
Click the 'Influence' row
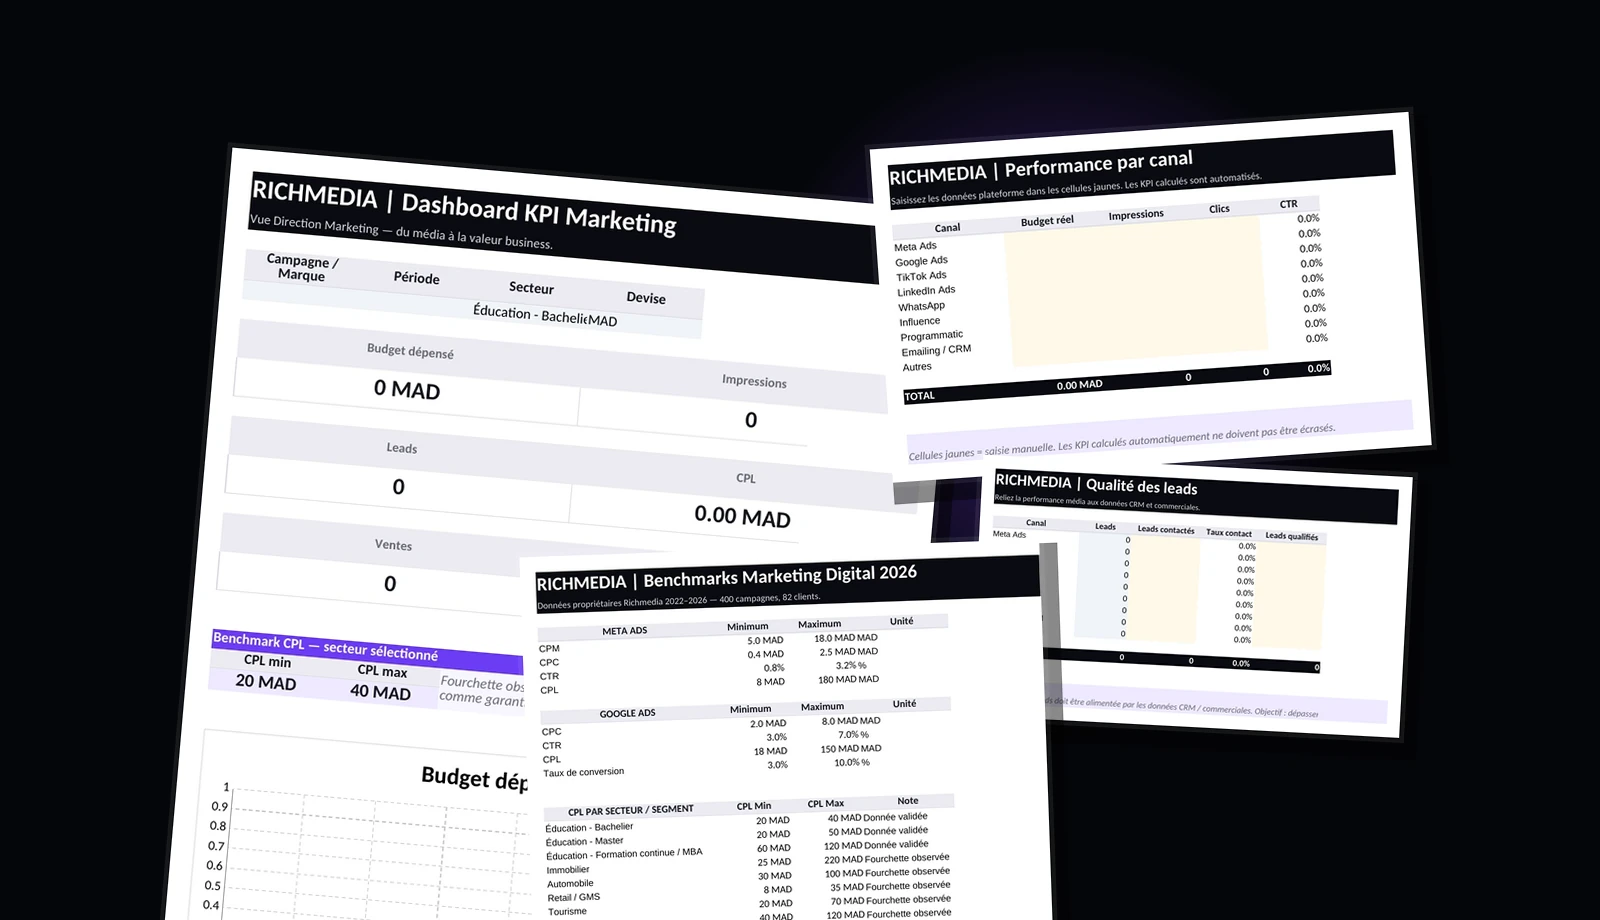(919, 322)
